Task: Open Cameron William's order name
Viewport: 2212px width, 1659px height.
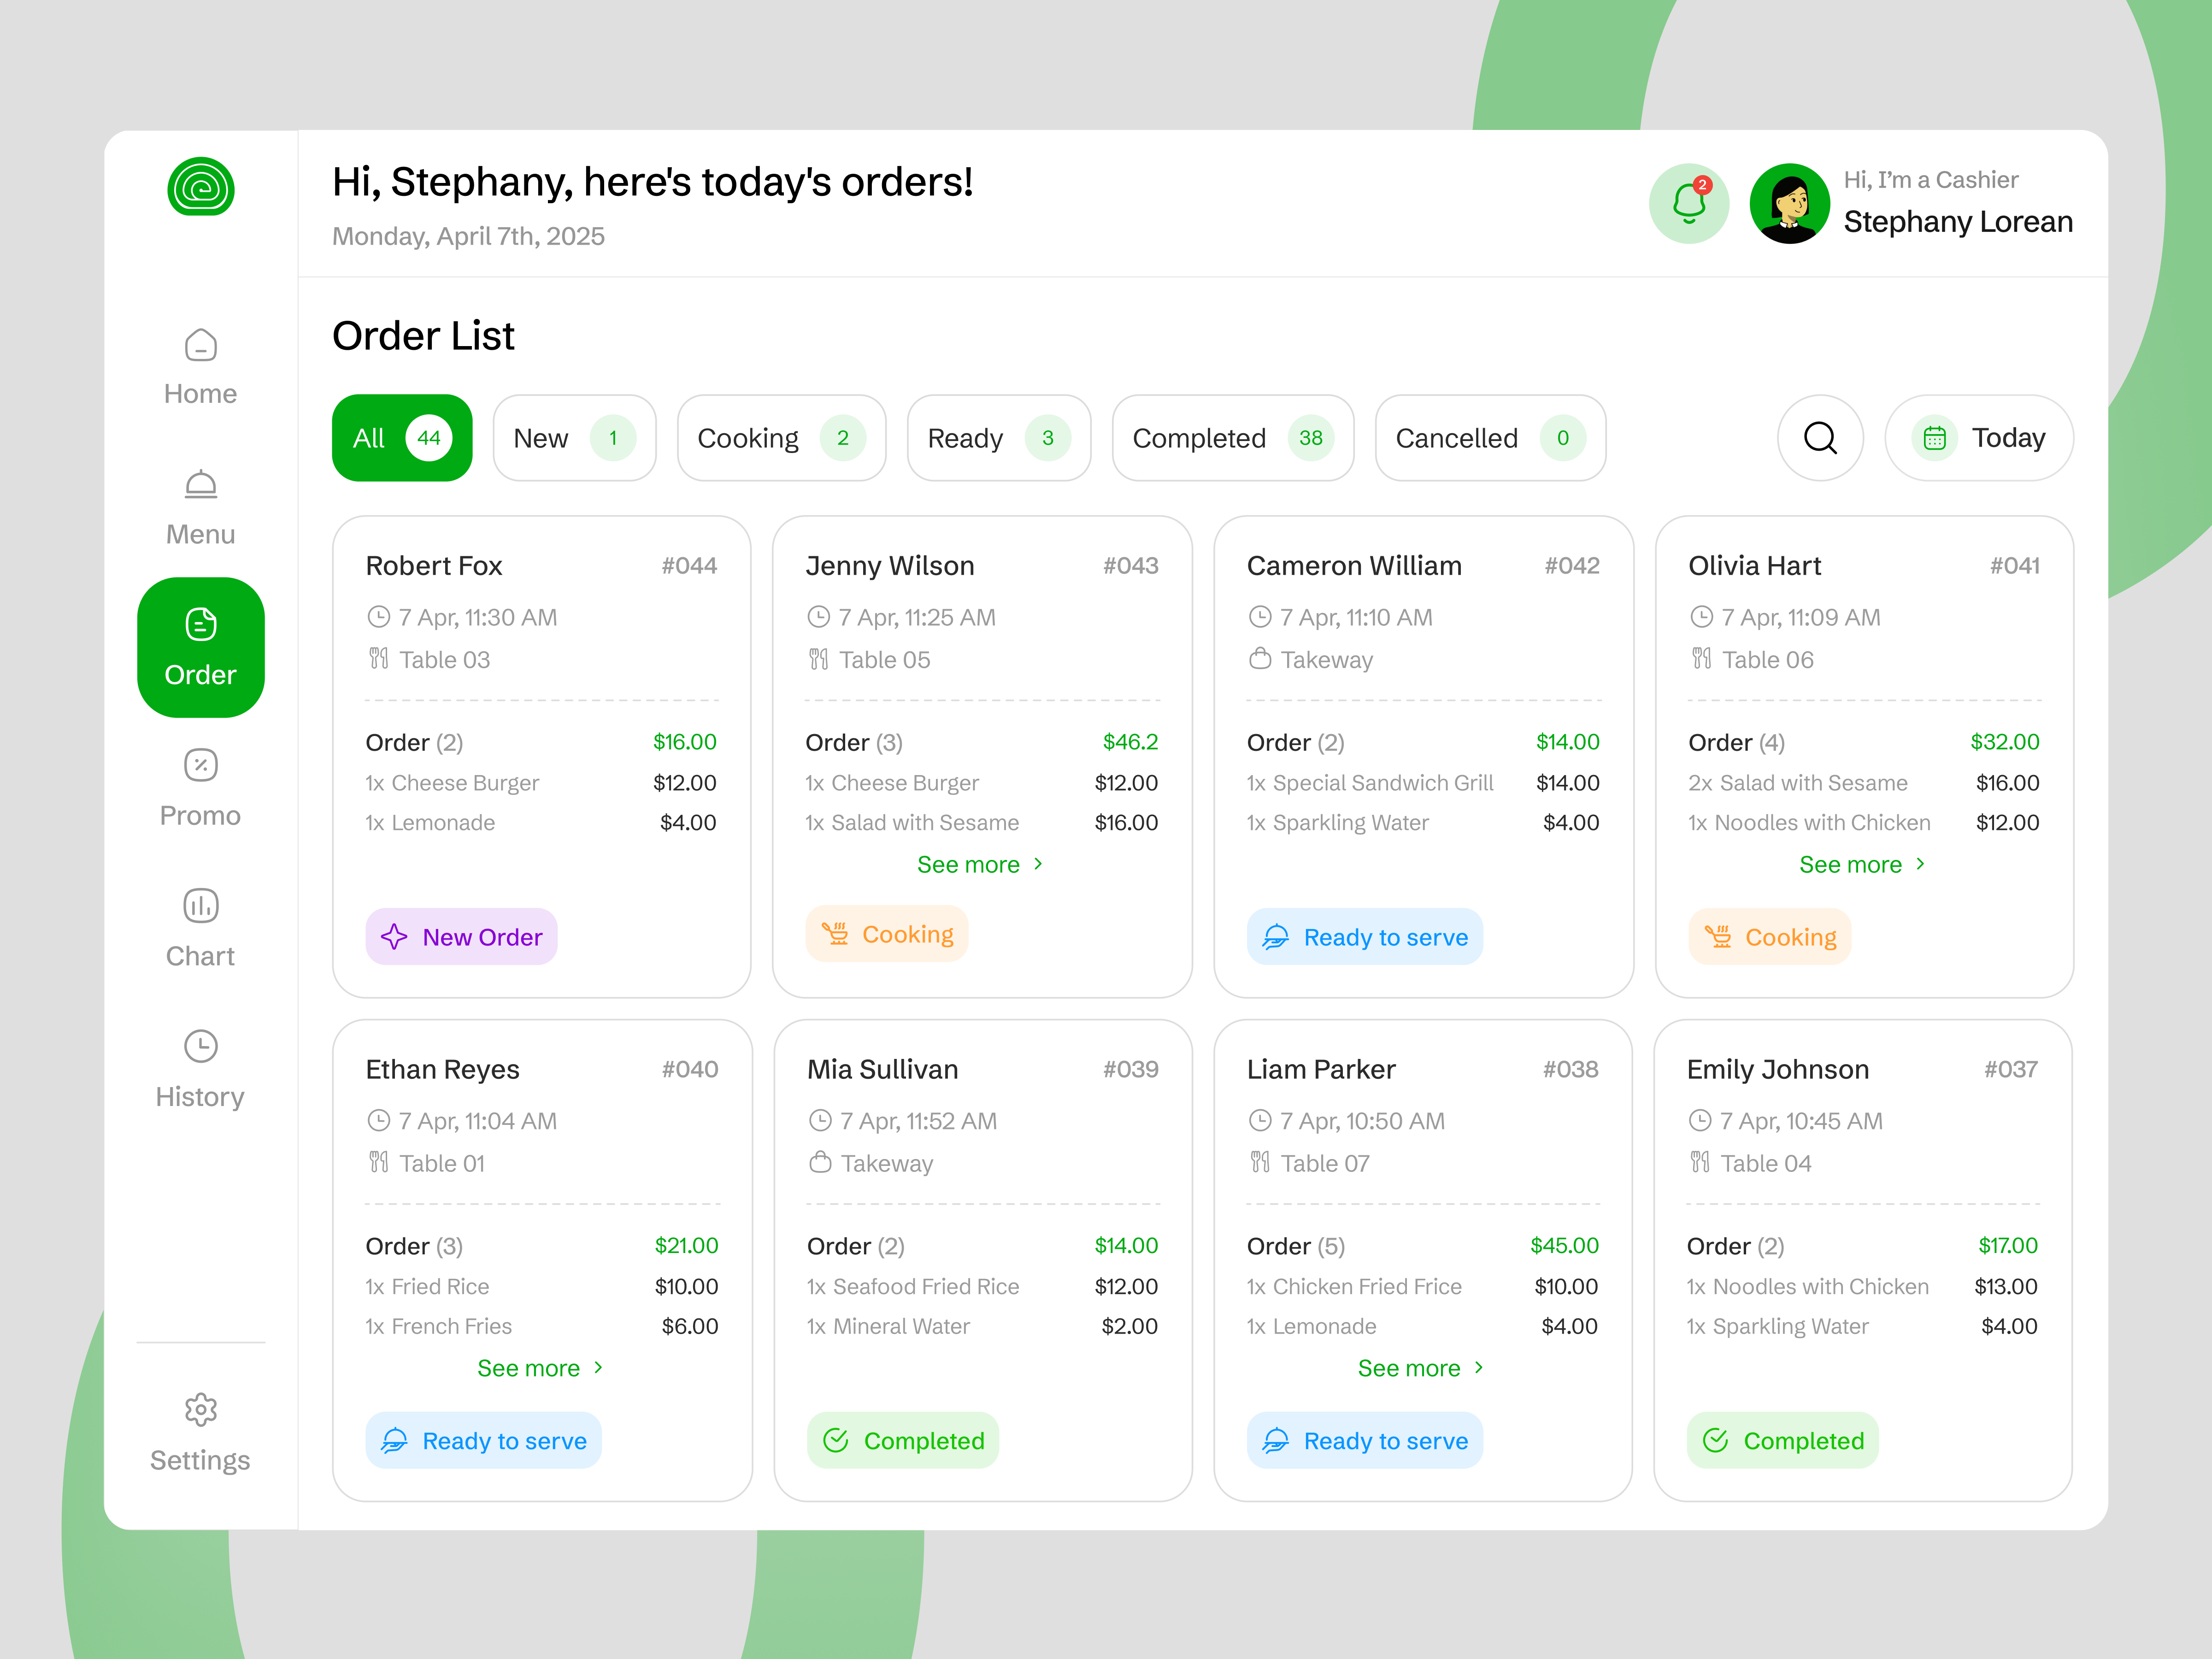Action: coord(1354,566)
